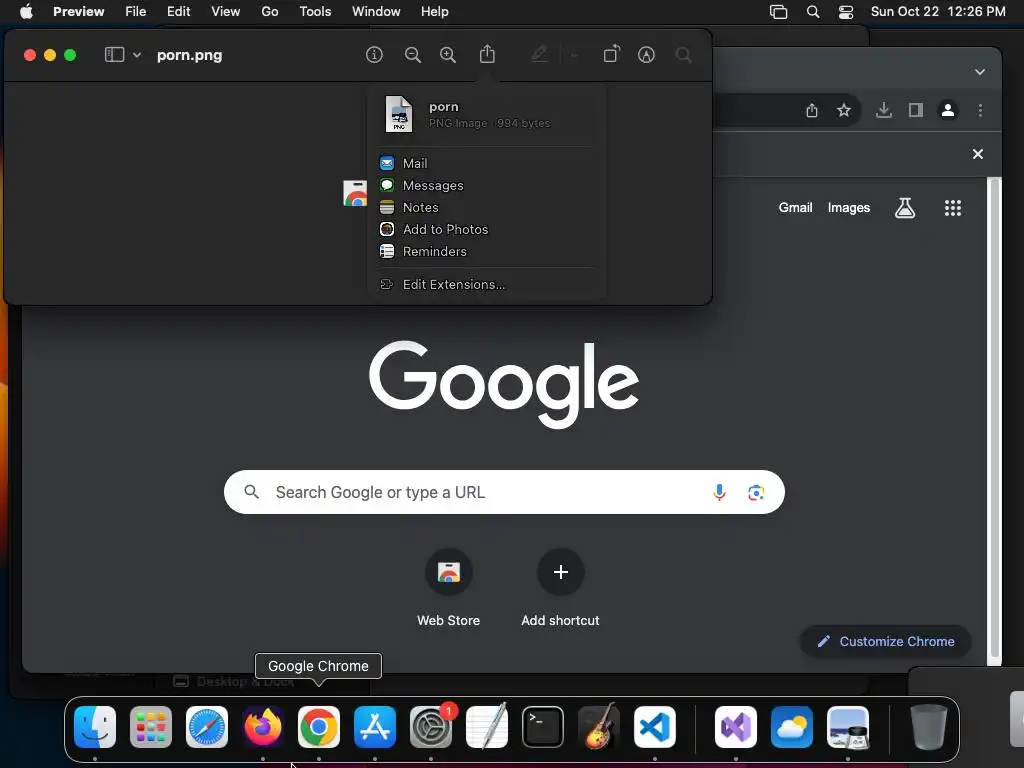Open Firefox from the Dock
Screen dimensions: 1024x768
[263, 727]
